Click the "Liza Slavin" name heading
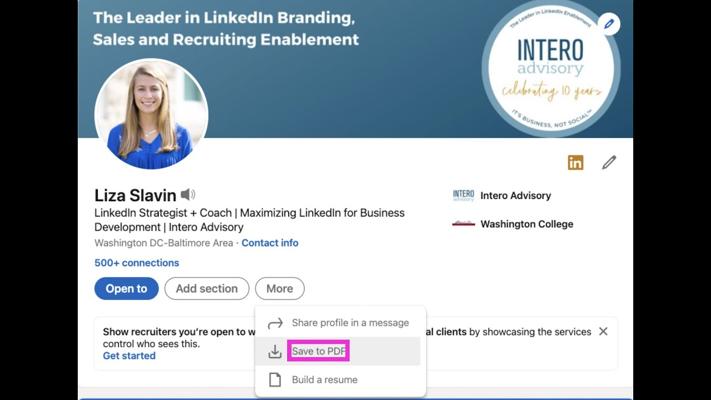 coord(135,195)
